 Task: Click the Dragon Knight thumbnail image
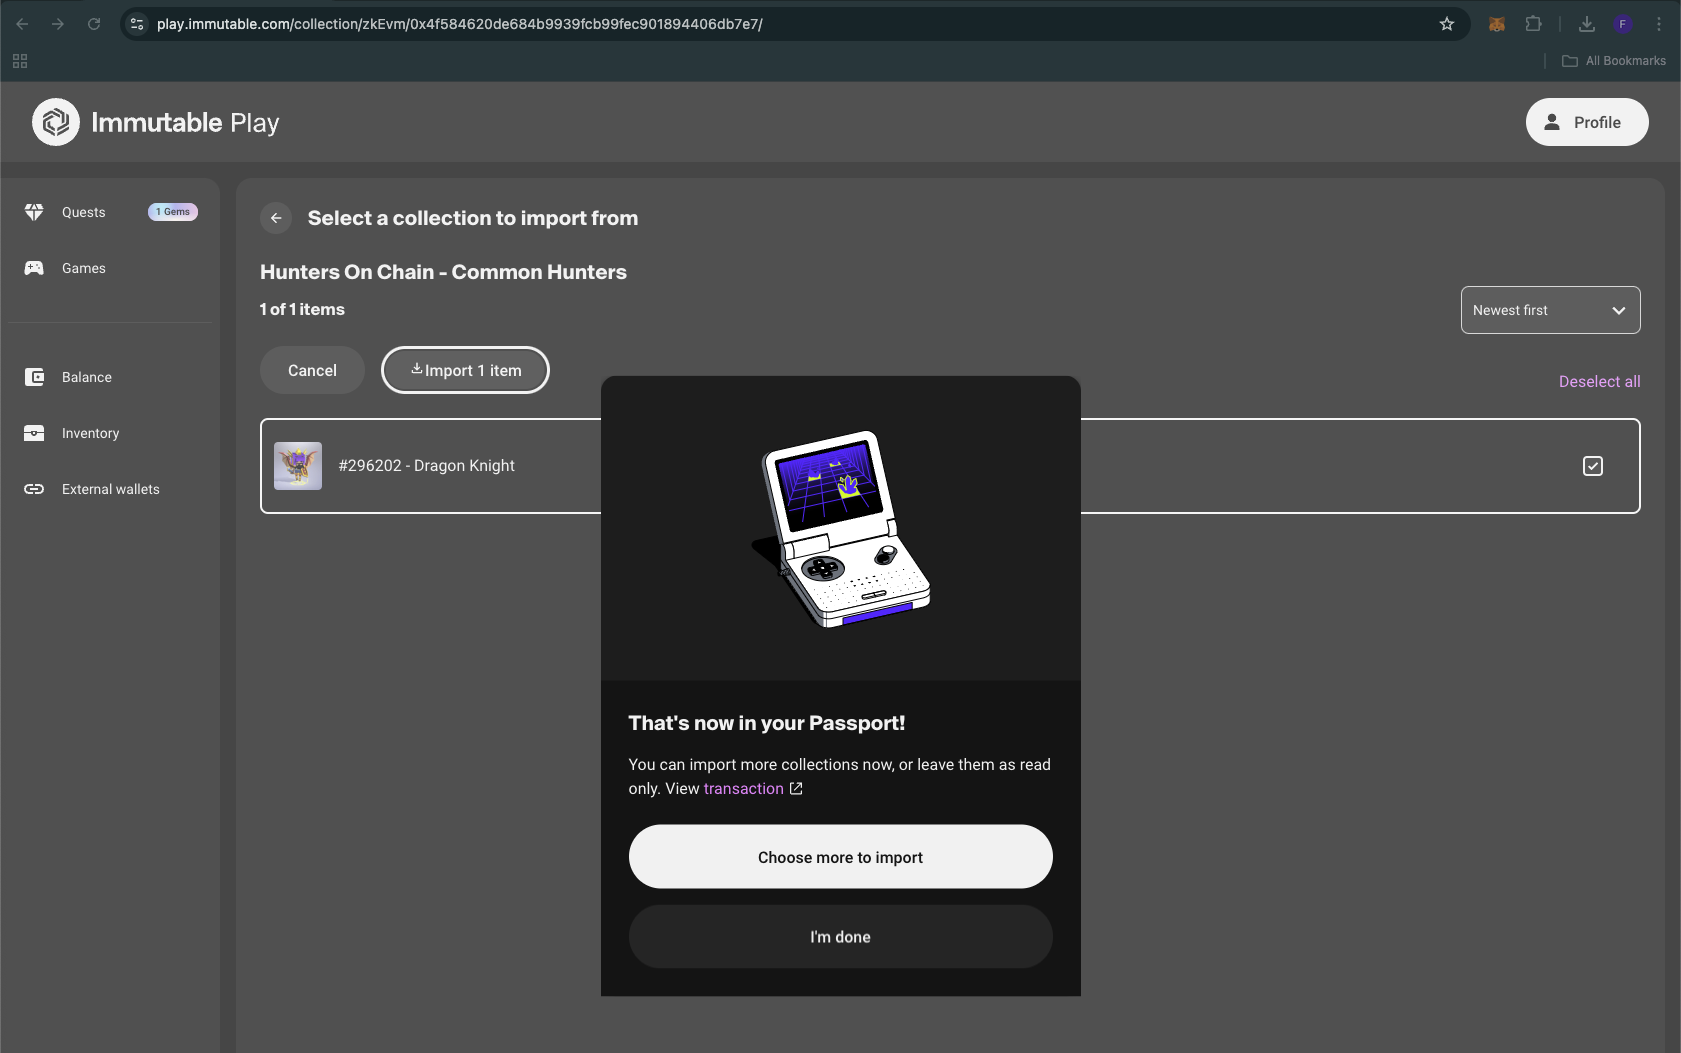pos(298,466)
